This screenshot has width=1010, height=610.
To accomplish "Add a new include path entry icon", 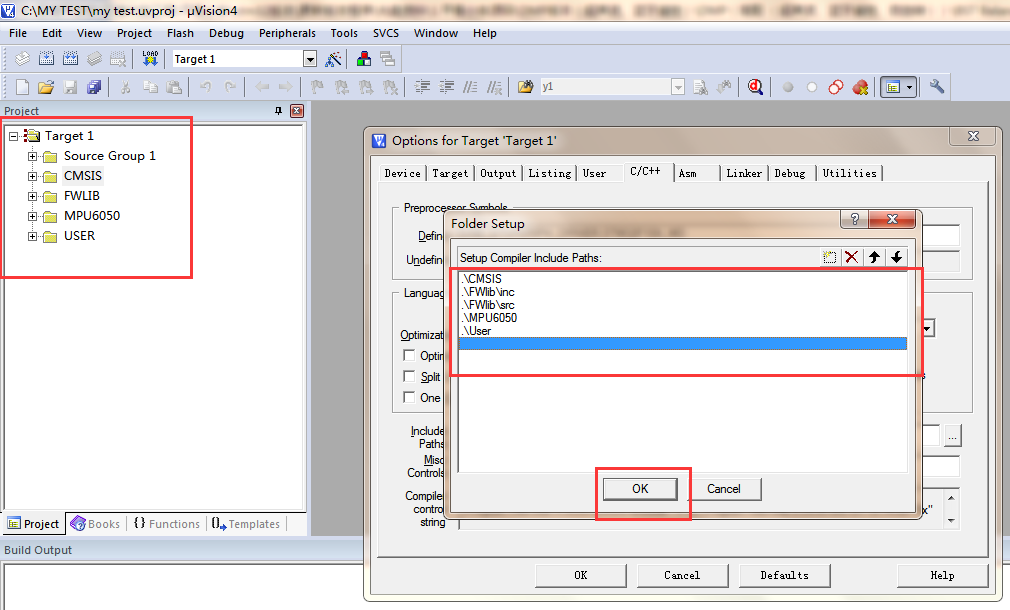I will click(829, 258).
